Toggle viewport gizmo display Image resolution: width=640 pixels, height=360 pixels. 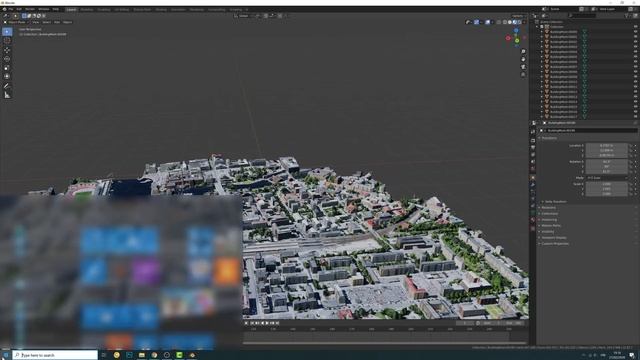click(476, 22)
